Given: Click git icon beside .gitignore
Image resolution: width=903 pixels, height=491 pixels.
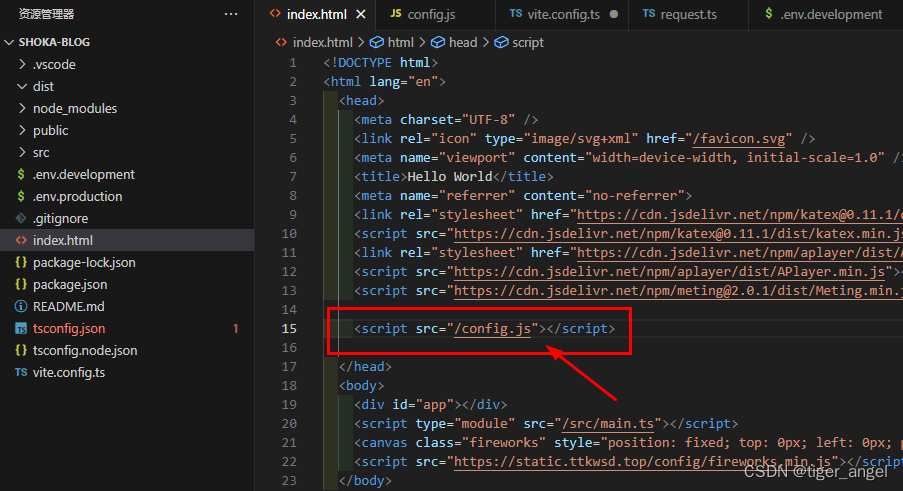Looking at the screenshot, I should click(x=21, y=218).
